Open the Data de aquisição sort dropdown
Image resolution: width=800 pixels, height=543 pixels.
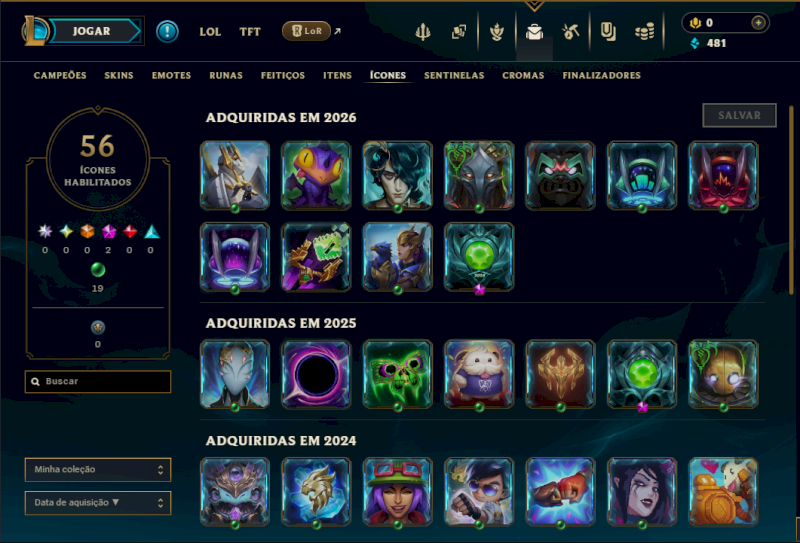[98, 503]
